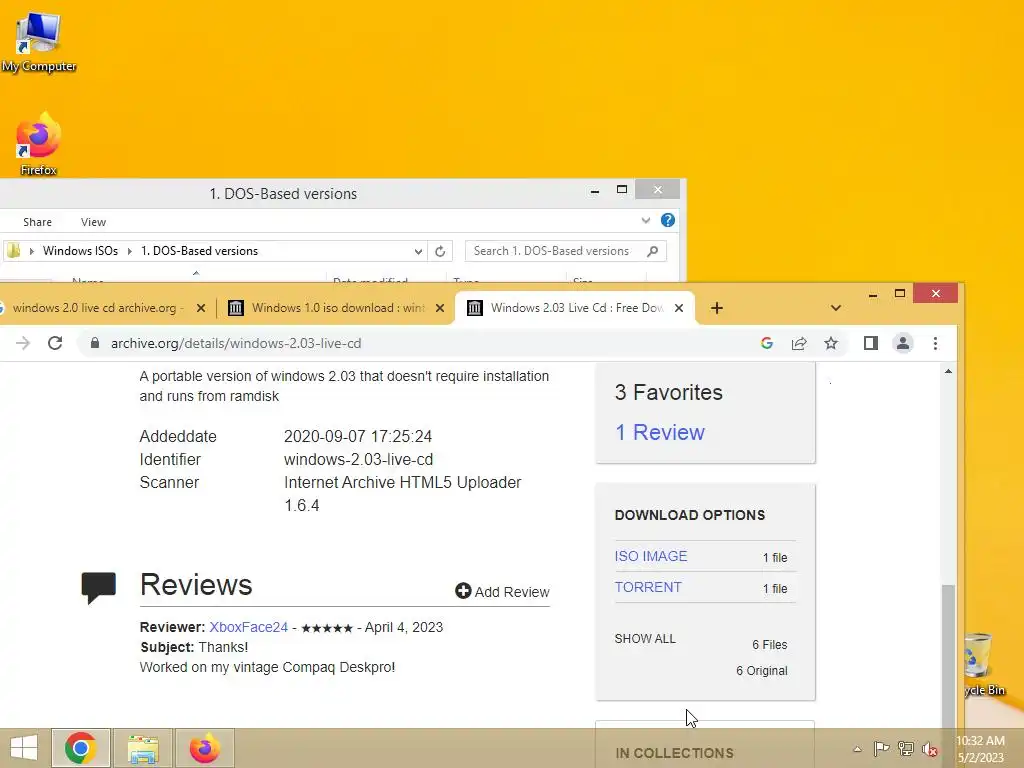Select the Windows 2.03 Live Cd tab

[576, 308]
